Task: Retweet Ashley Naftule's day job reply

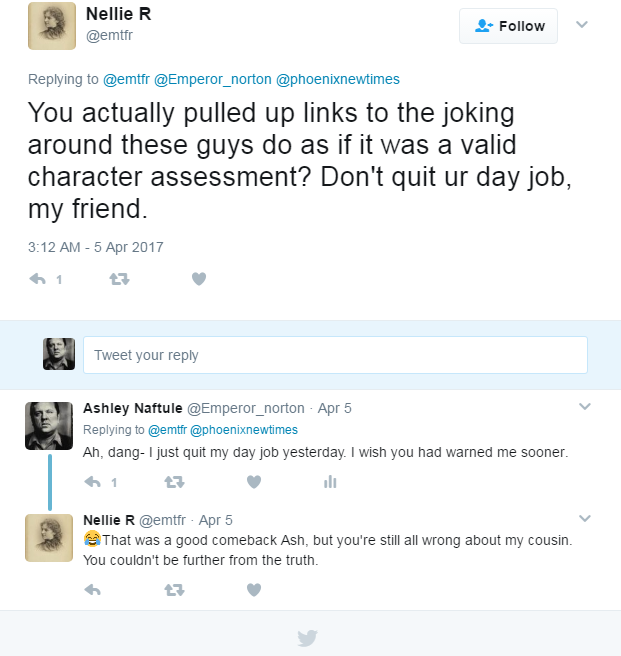Action: pos(173,482)
